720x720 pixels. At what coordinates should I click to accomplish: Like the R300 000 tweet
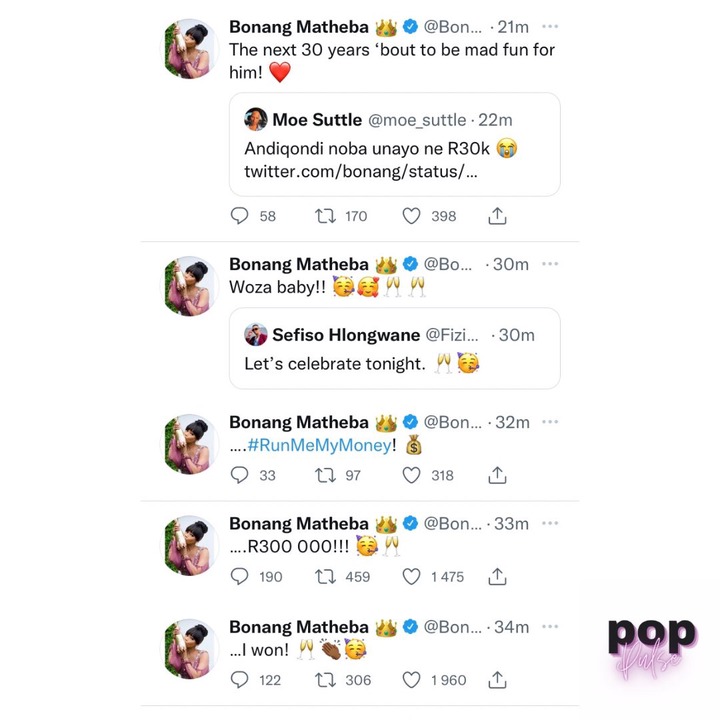tap(411, 576)
